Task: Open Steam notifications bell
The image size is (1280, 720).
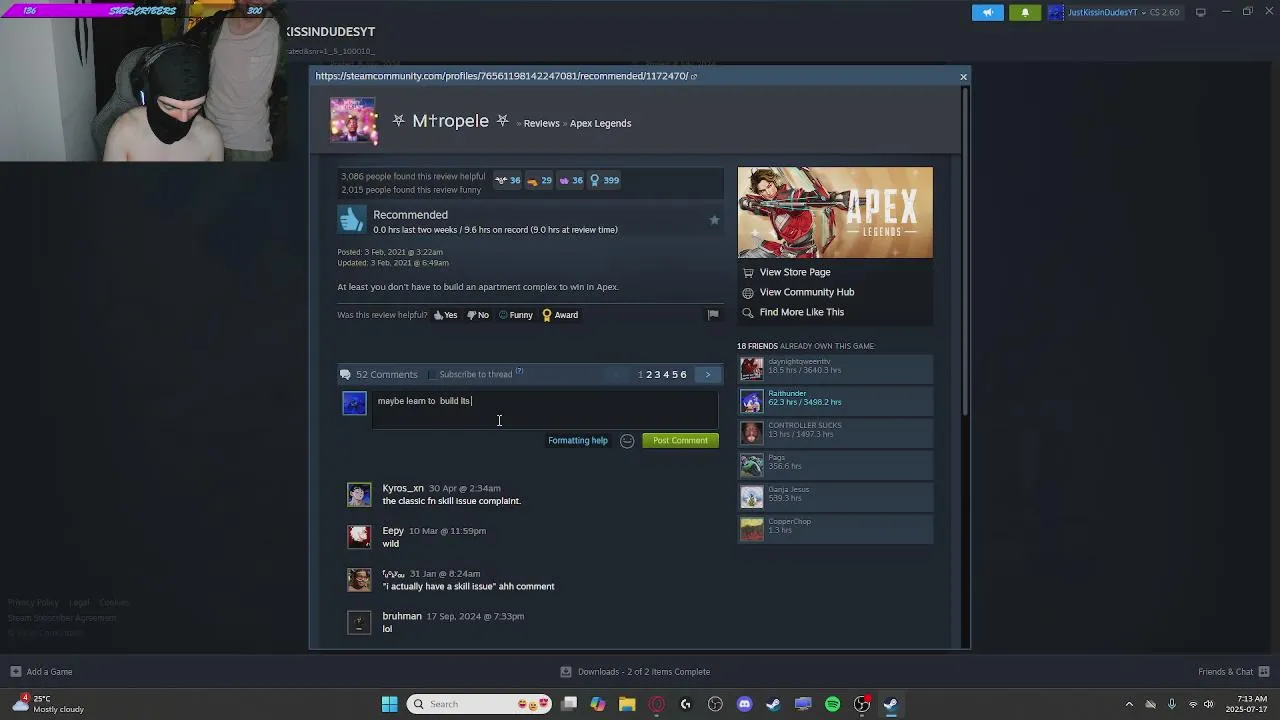Action: point(1025,12)
